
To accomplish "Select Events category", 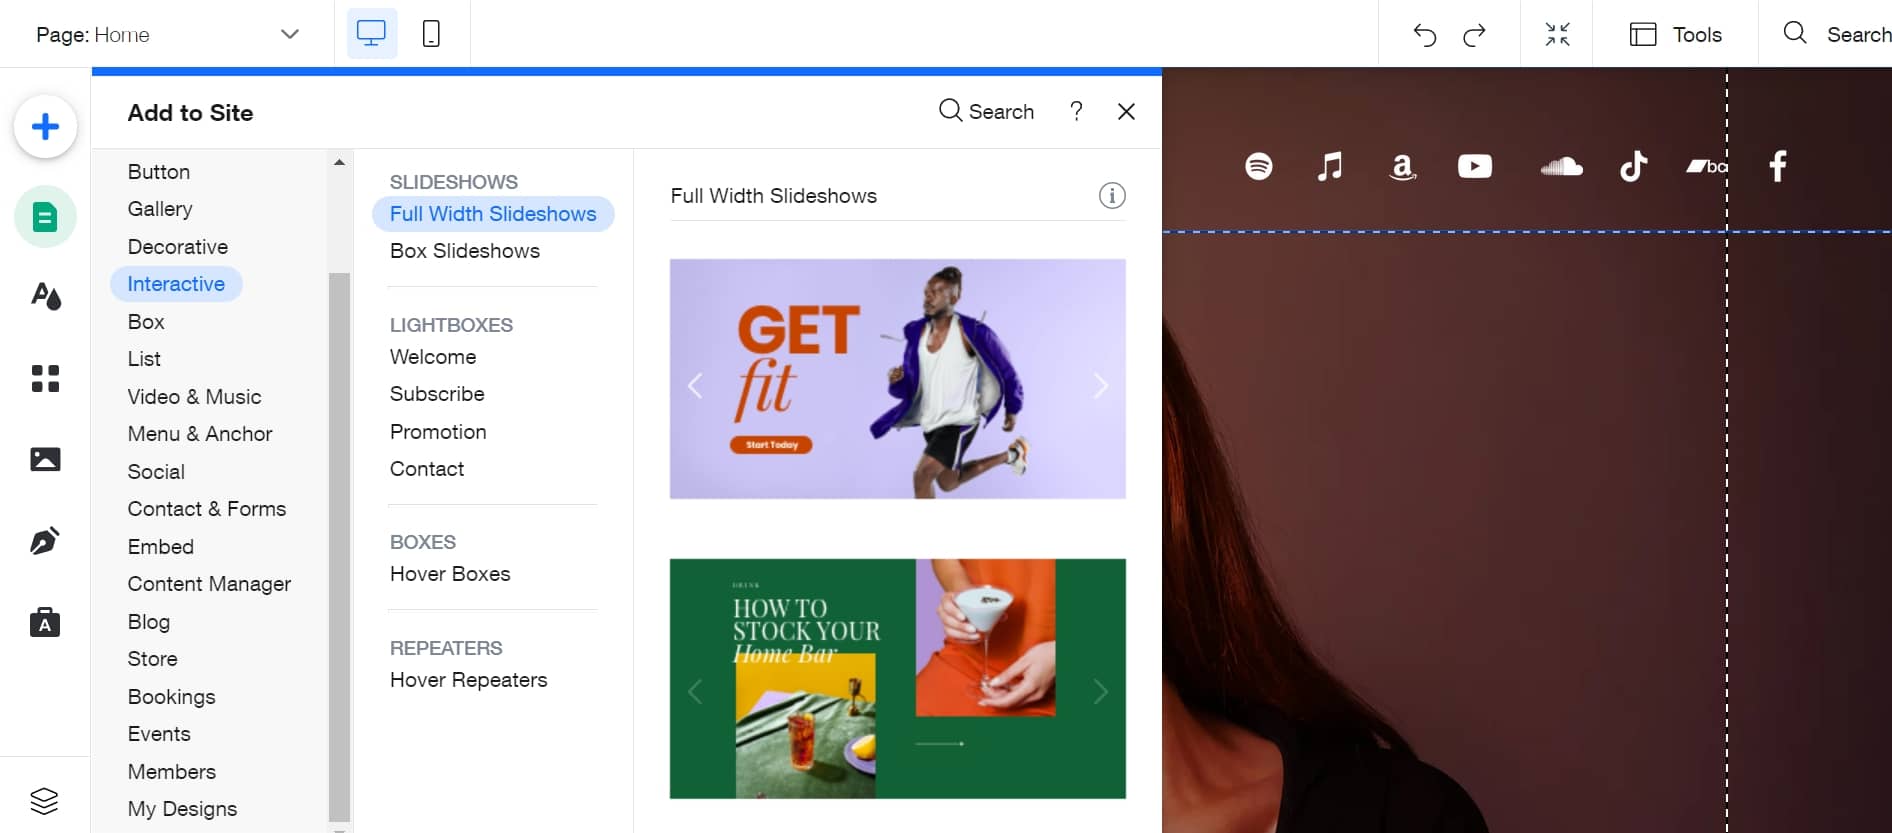I will click(159, 734).
